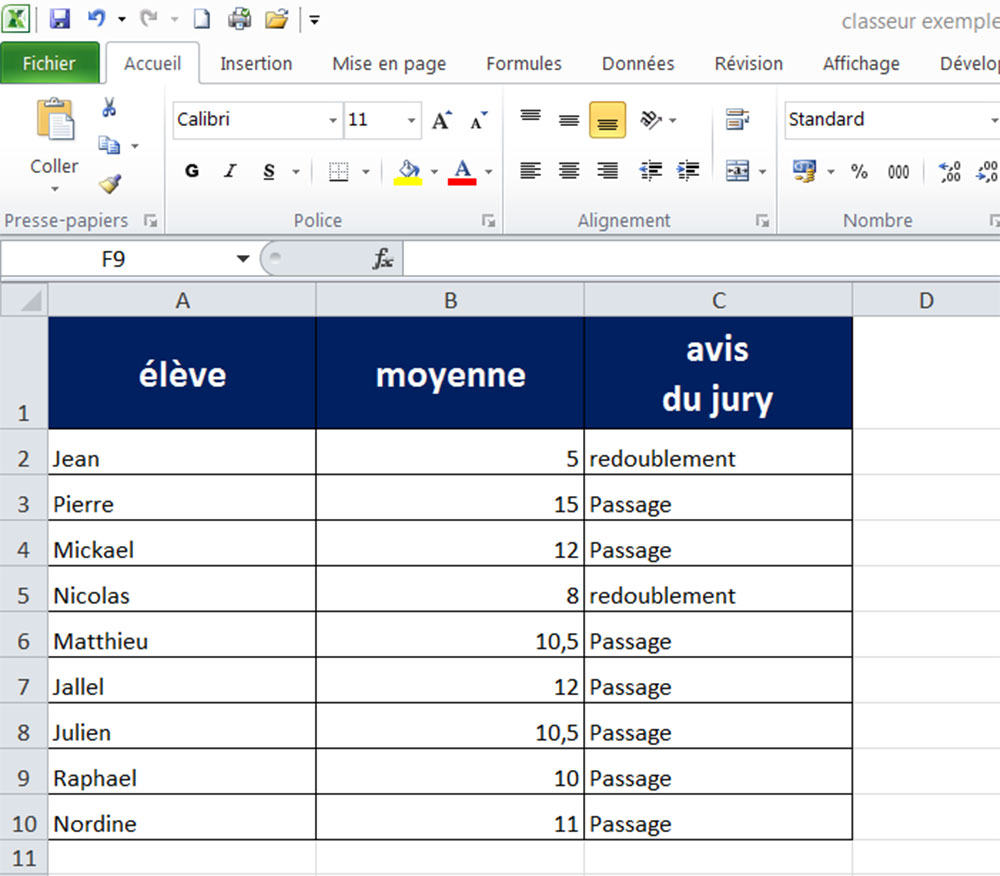This screenshot has width=1000, height=876.
Task: Click the Save icon in quick access toolbar
Action: [x=59, y=18]
